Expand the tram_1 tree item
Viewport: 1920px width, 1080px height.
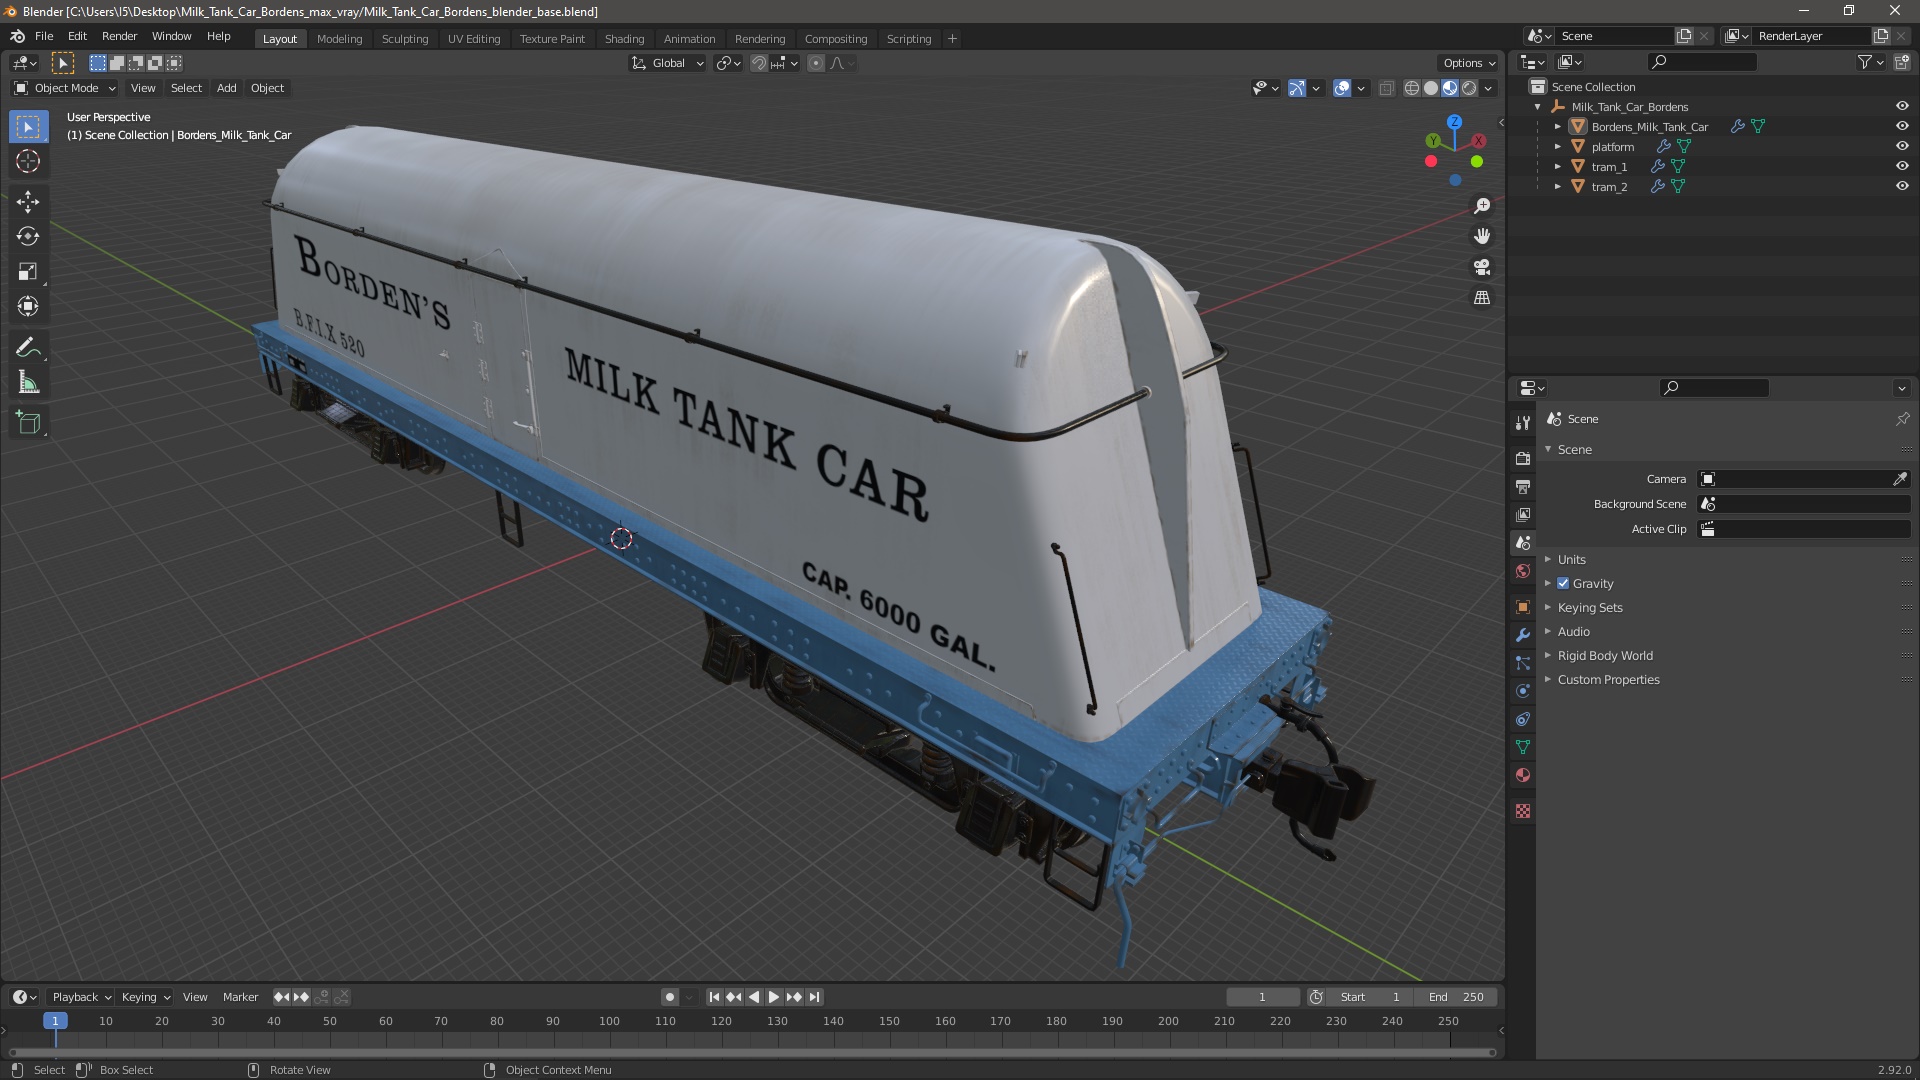[x=1557, y=167]
